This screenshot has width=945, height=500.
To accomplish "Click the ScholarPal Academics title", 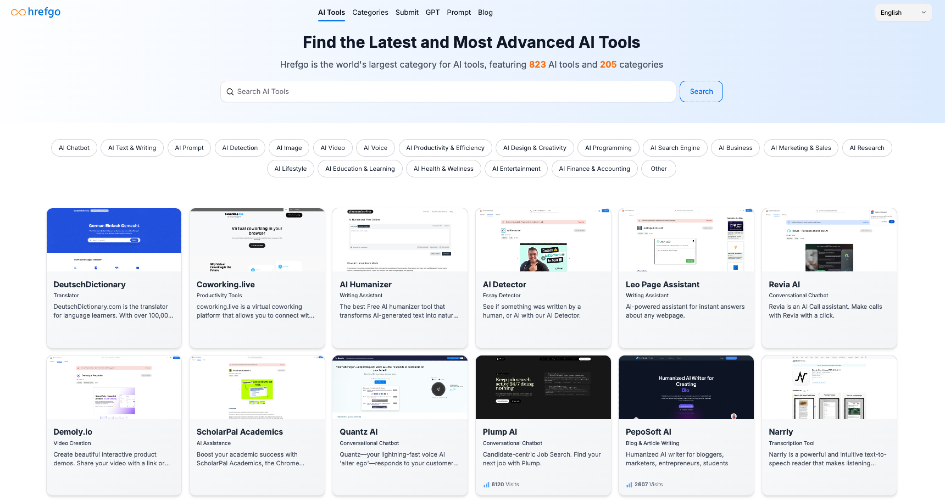I will point(239,432).
